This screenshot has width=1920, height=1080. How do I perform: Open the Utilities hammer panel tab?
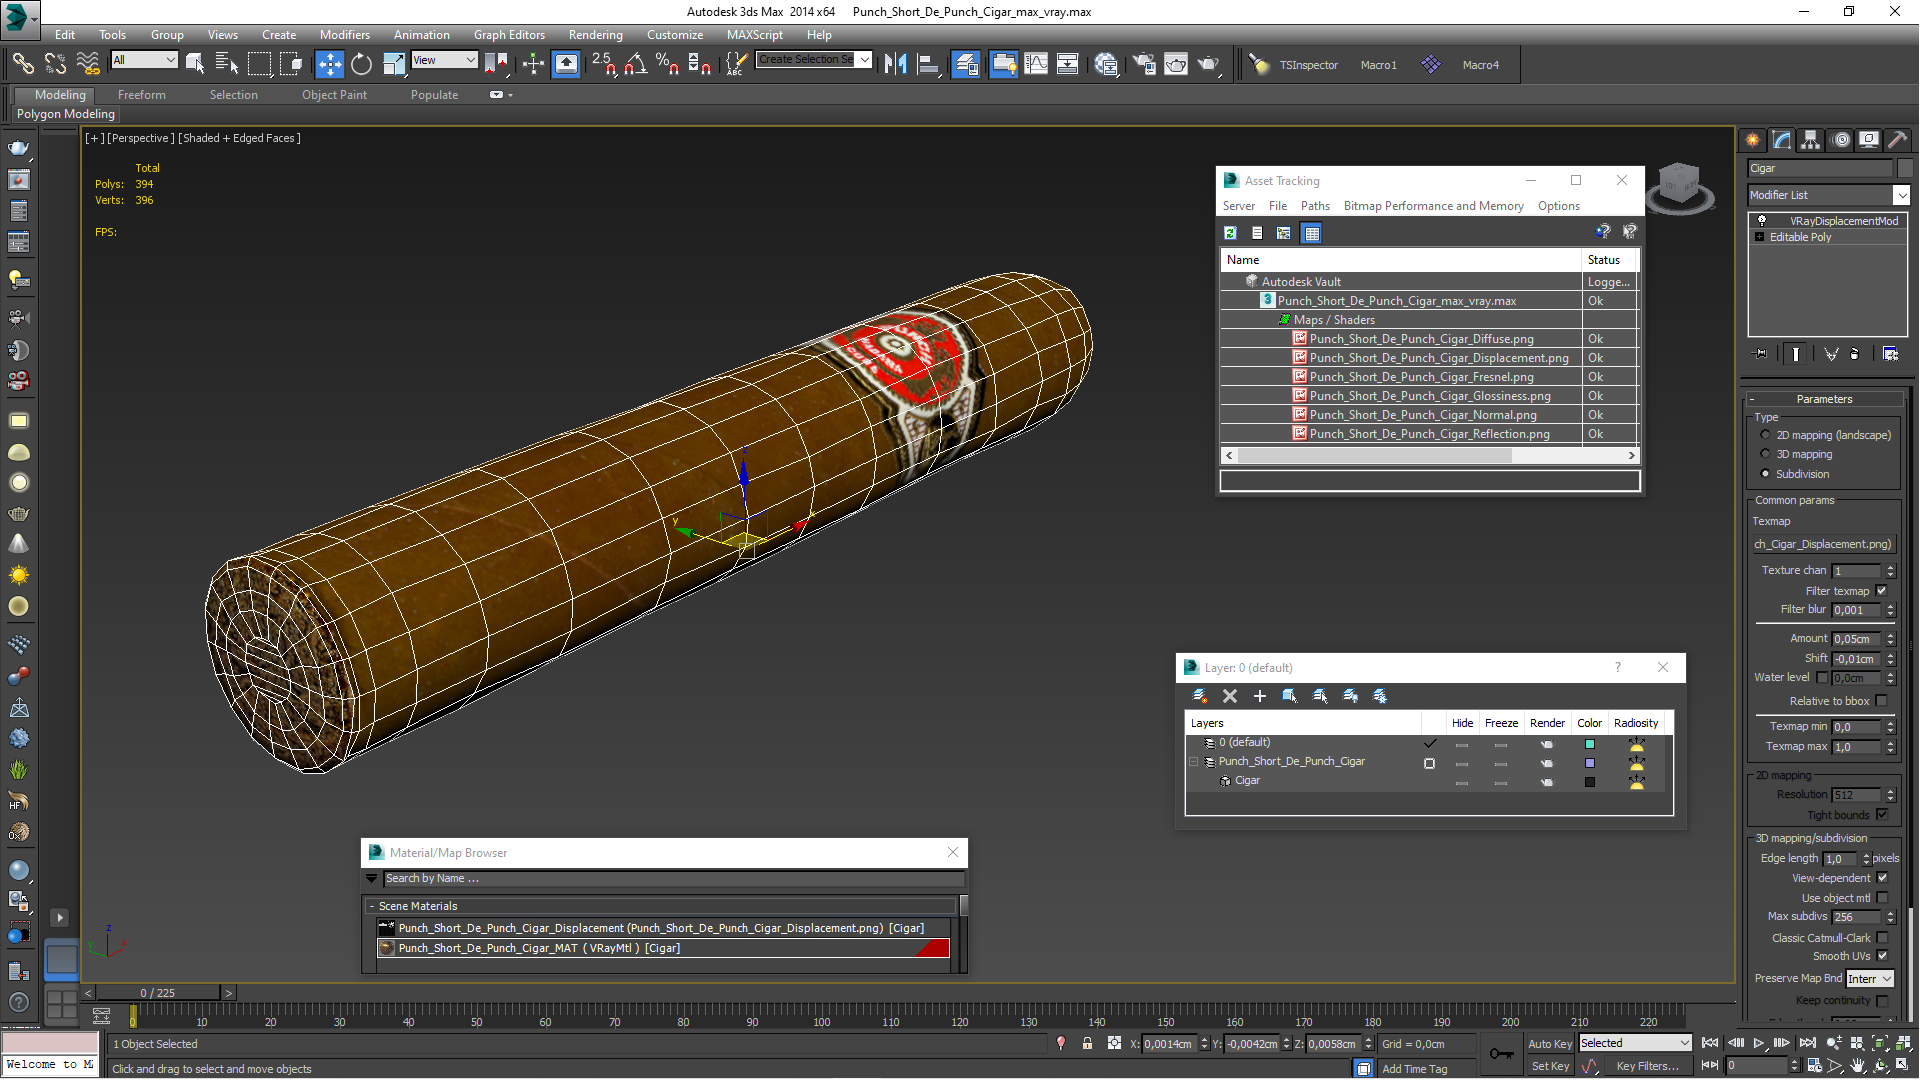tap(1897, 140)
